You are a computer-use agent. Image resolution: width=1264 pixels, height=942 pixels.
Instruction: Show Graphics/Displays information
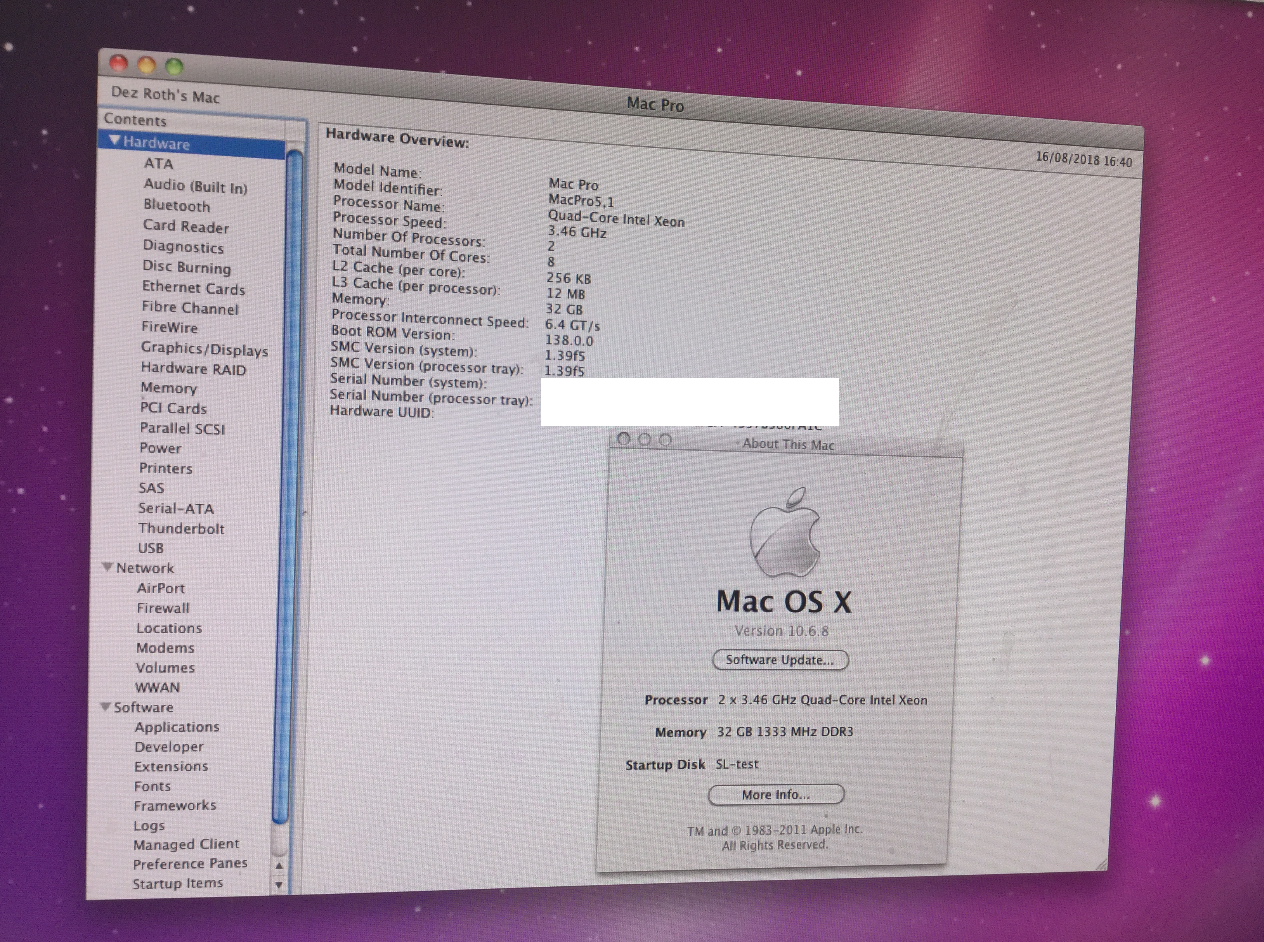click(x=204, y=349)
